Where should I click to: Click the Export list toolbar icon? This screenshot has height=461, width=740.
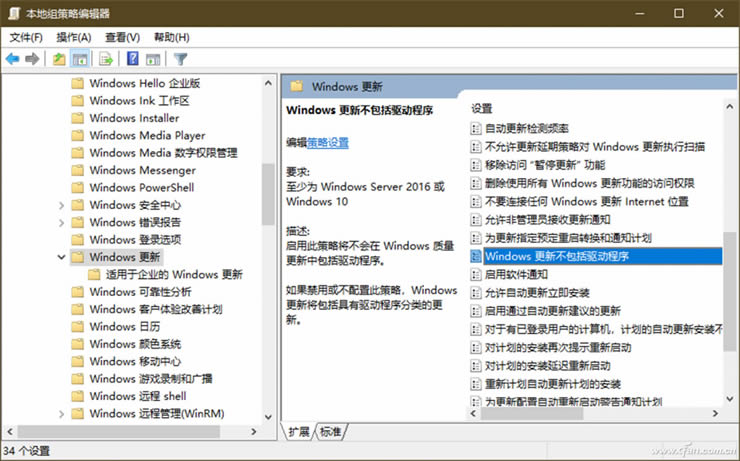[x=106, y=59]
